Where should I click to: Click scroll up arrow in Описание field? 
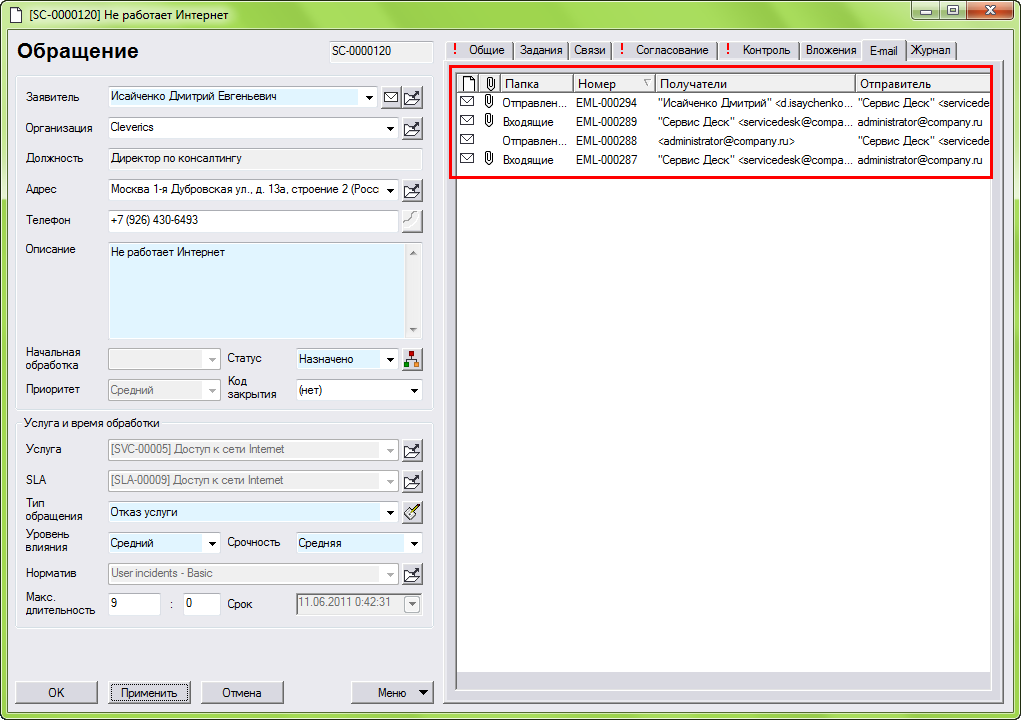pos(413,253)
